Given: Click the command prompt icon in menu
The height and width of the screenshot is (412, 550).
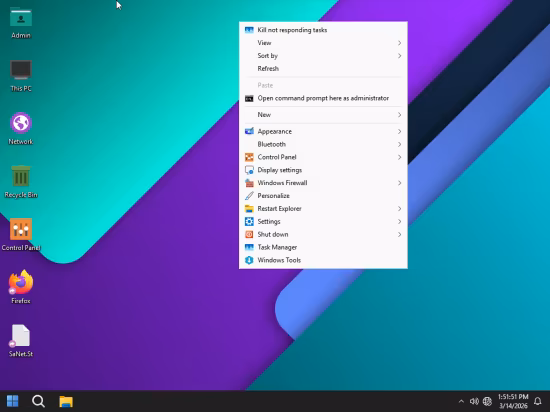Looking at the screenshot, I should 249,99.
